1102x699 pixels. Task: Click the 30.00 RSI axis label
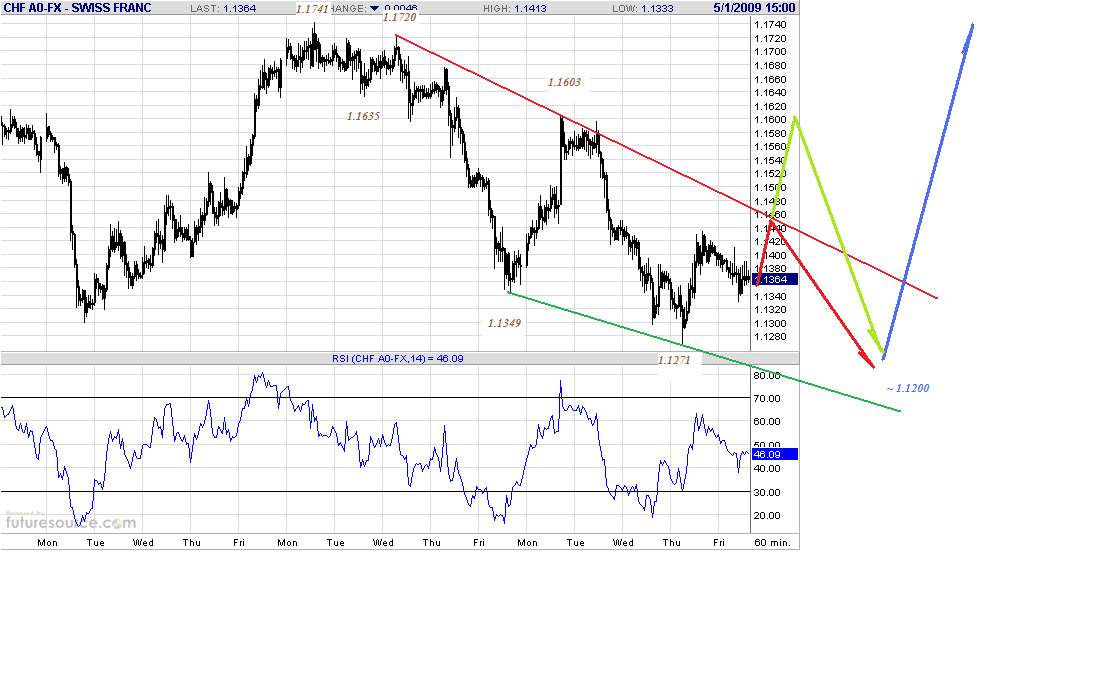tap(767, 492)
